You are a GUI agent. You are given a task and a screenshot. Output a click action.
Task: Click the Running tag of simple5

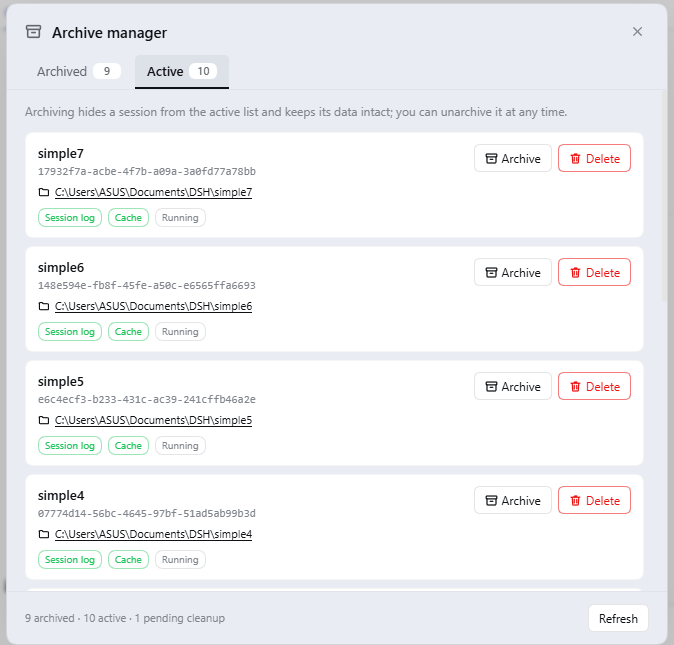pyautogui.click(x=180, y=446)
